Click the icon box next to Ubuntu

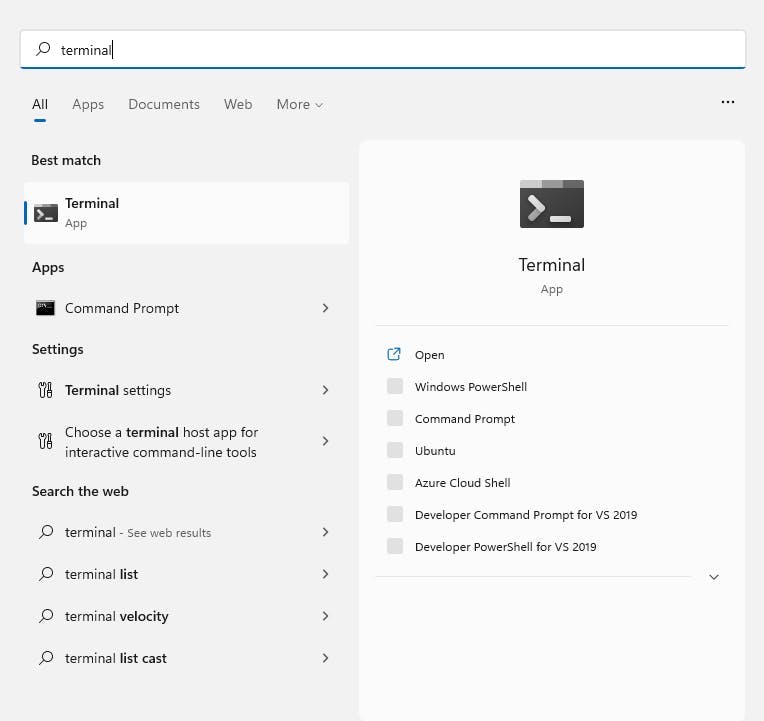(x=395, y=450)
